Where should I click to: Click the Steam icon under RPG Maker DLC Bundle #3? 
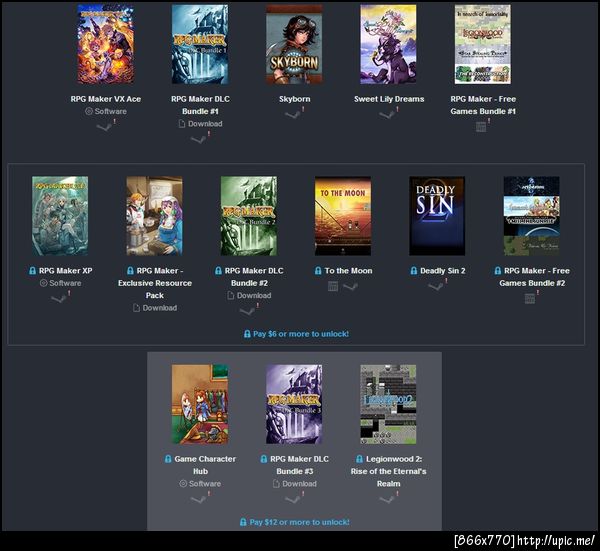coord(293,499)
